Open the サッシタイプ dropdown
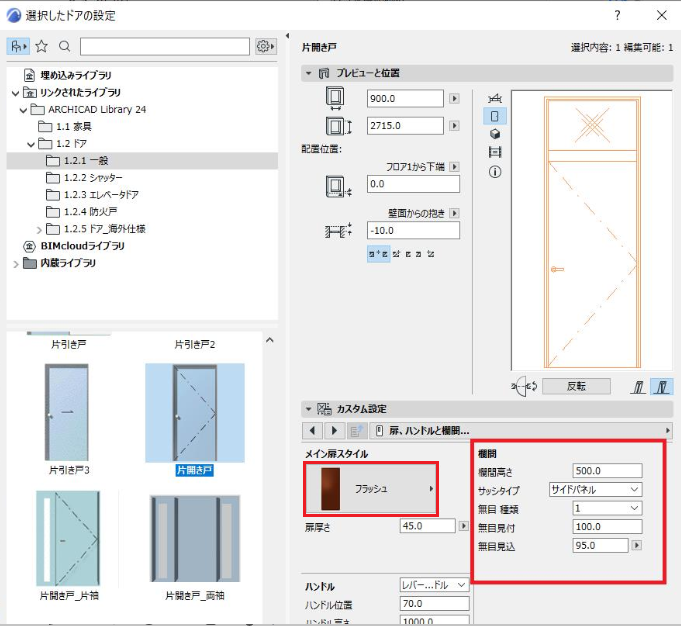The width and height of the screenshot is (681, 626). click(x=595, y=490)
